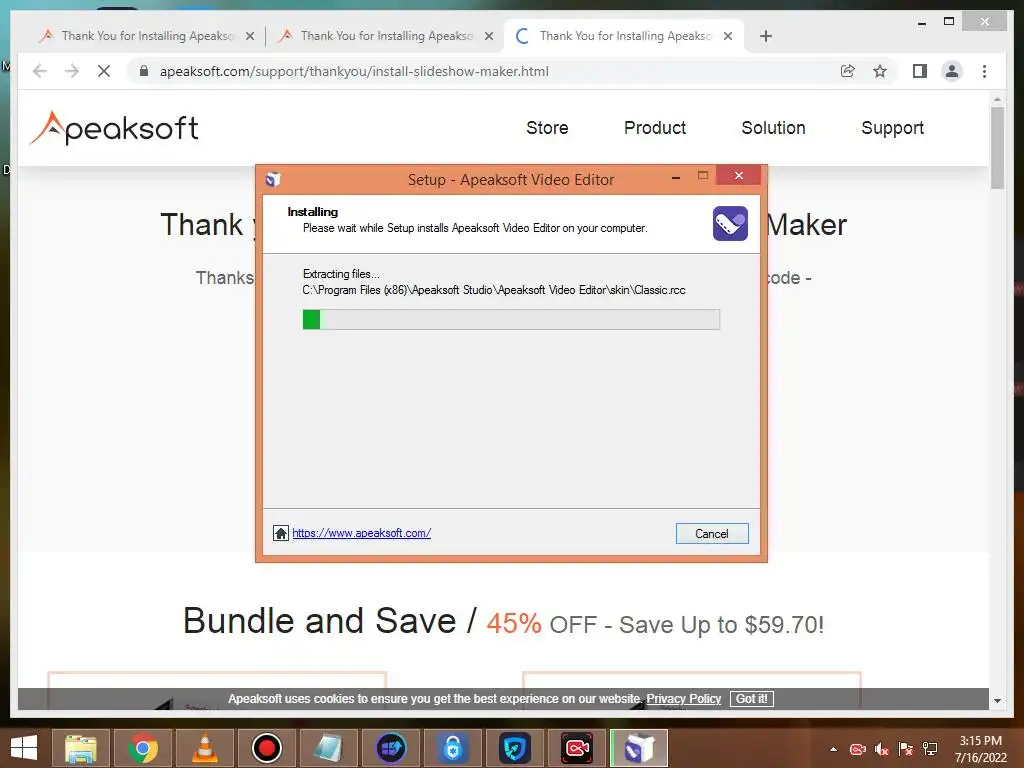Show hidden system tray icons
Screen dimensions: 1024x768
pyautogui.click(x=833, y=749)
